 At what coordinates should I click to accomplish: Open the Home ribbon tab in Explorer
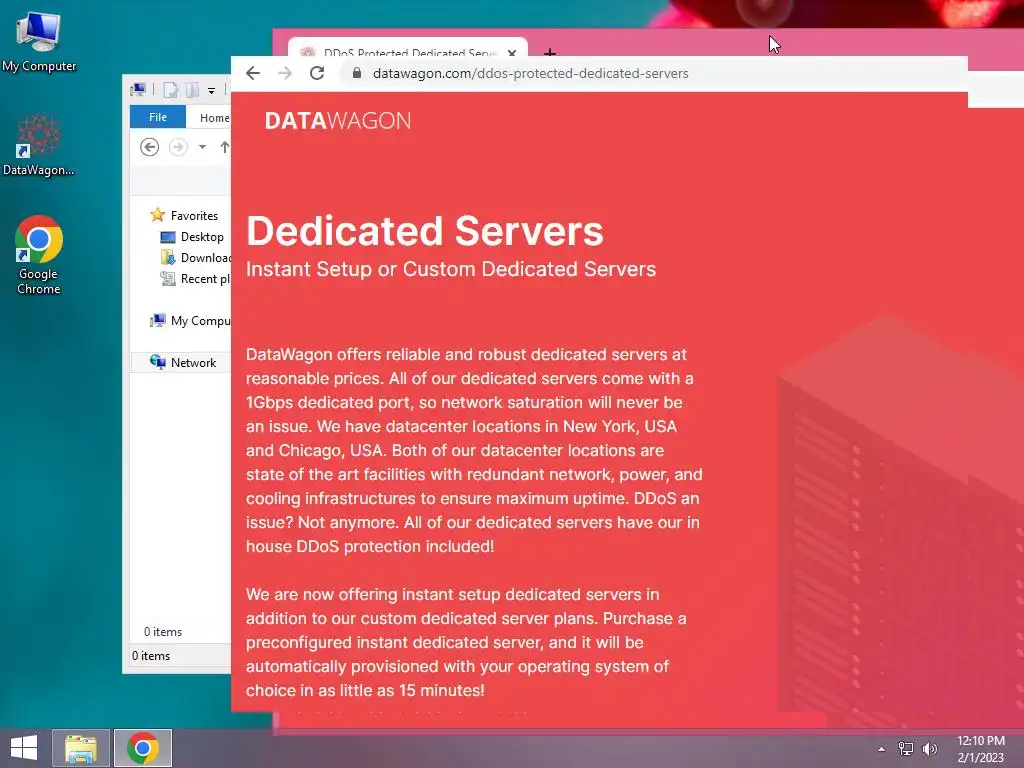[214, 118]
